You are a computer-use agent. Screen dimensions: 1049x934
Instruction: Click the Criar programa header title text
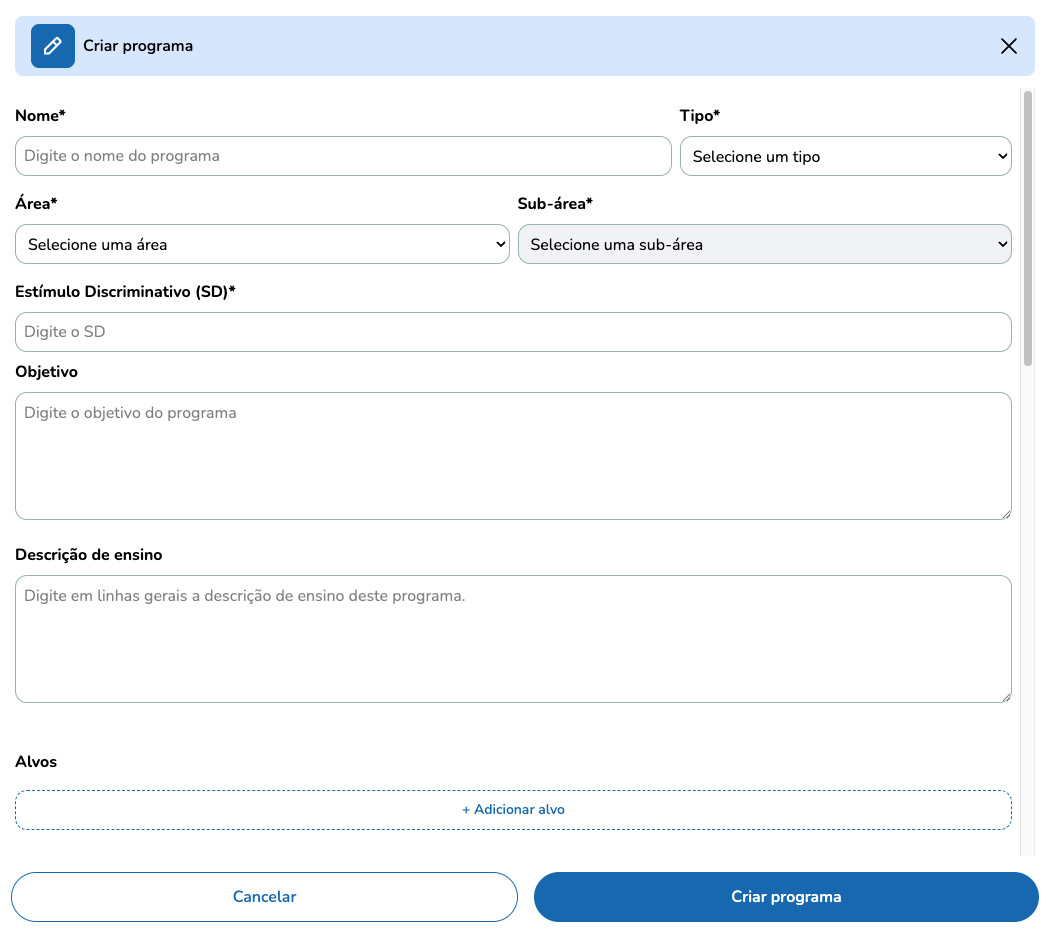pos(138,46)
